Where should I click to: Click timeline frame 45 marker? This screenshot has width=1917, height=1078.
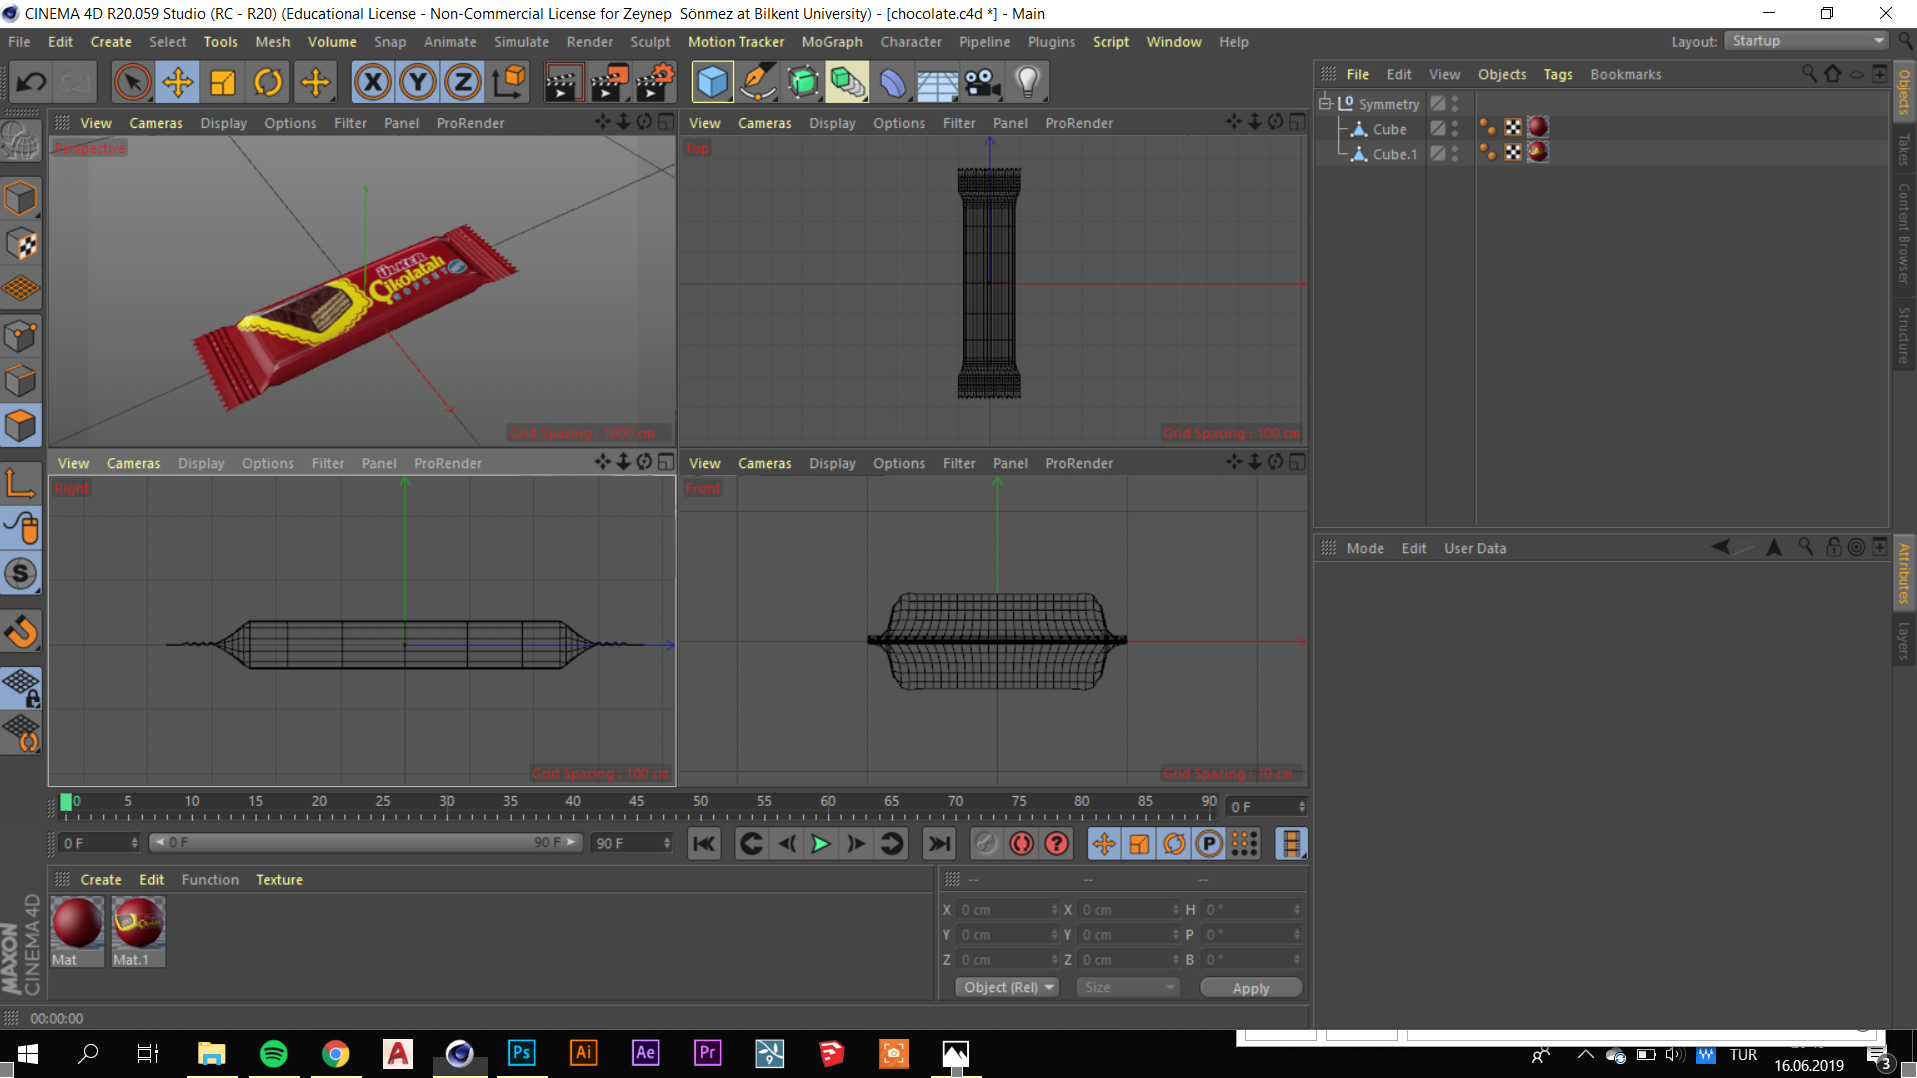(636, 803)
